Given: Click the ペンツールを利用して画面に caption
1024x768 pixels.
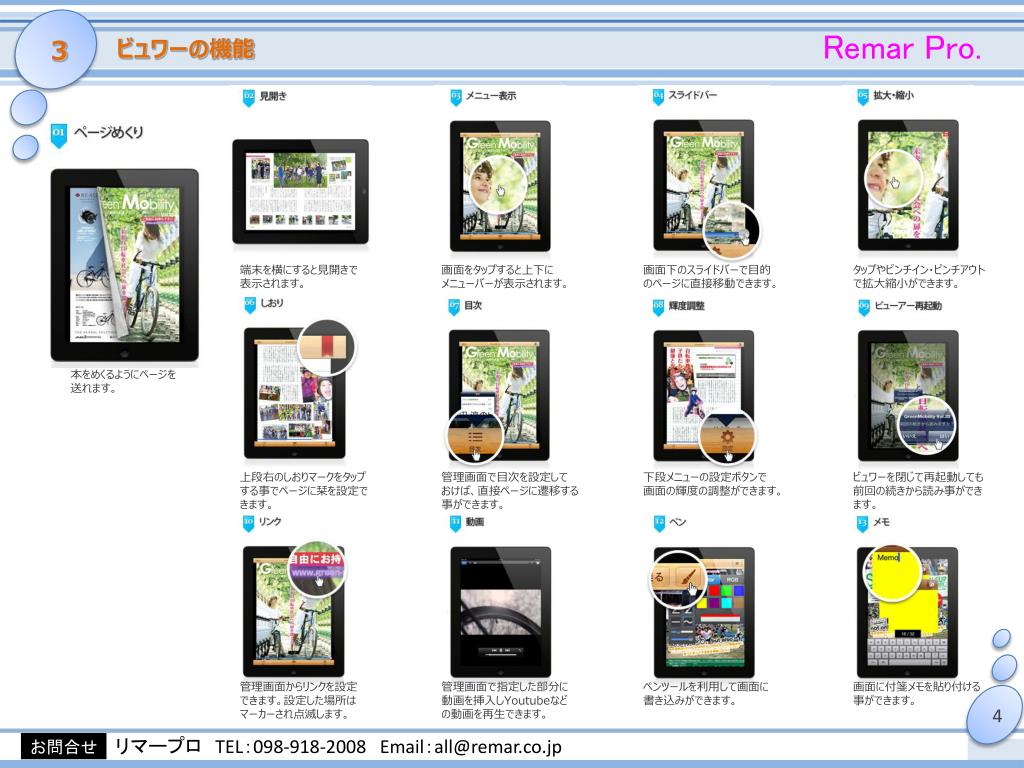Looking at the screenshot, I should [x=705, y=694].
